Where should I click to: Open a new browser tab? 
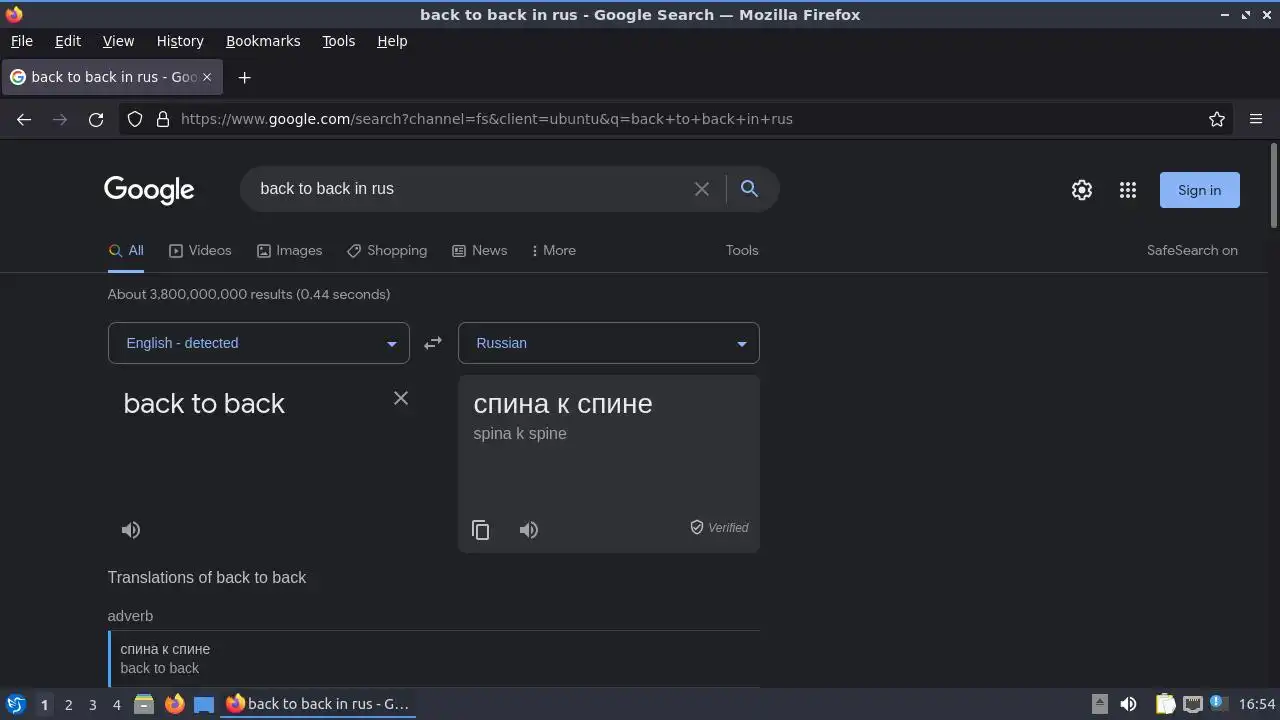coord(244,77)
